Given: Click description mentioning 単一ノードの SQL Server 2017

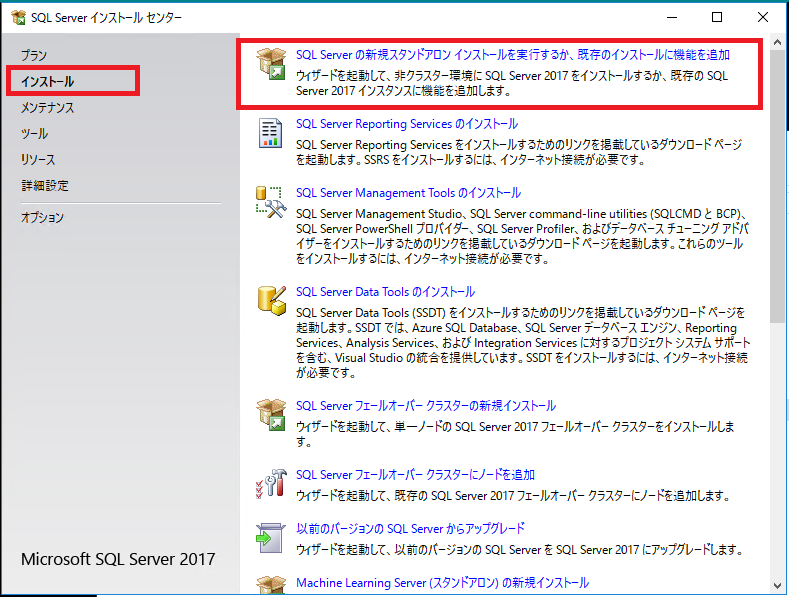Looking at the screenshot, I should 515,434.
